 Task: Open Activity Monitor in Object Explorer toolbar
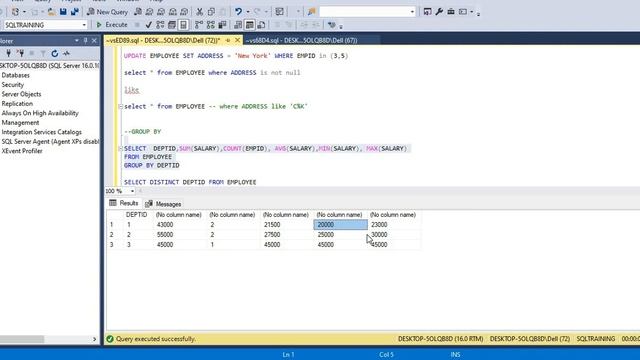click(67, 53)
